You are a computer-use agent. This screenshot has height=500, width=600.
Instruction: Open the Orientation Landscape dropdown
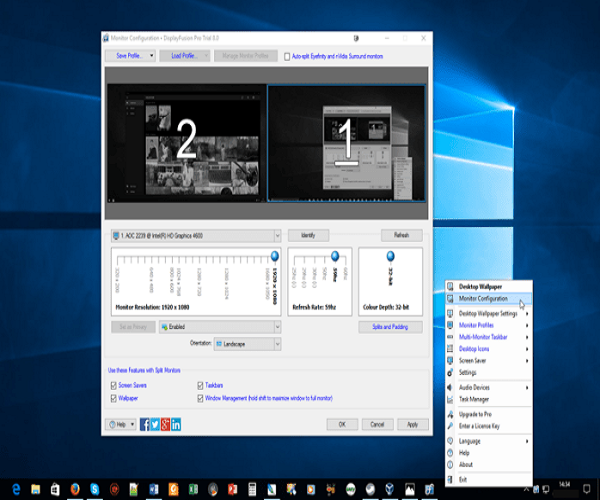pyautogui.click(x=248, y=344)
